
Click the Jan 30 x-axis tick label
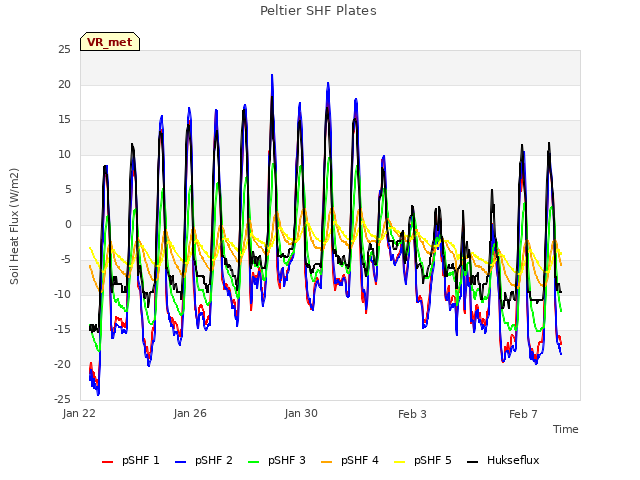coord(301,413)
